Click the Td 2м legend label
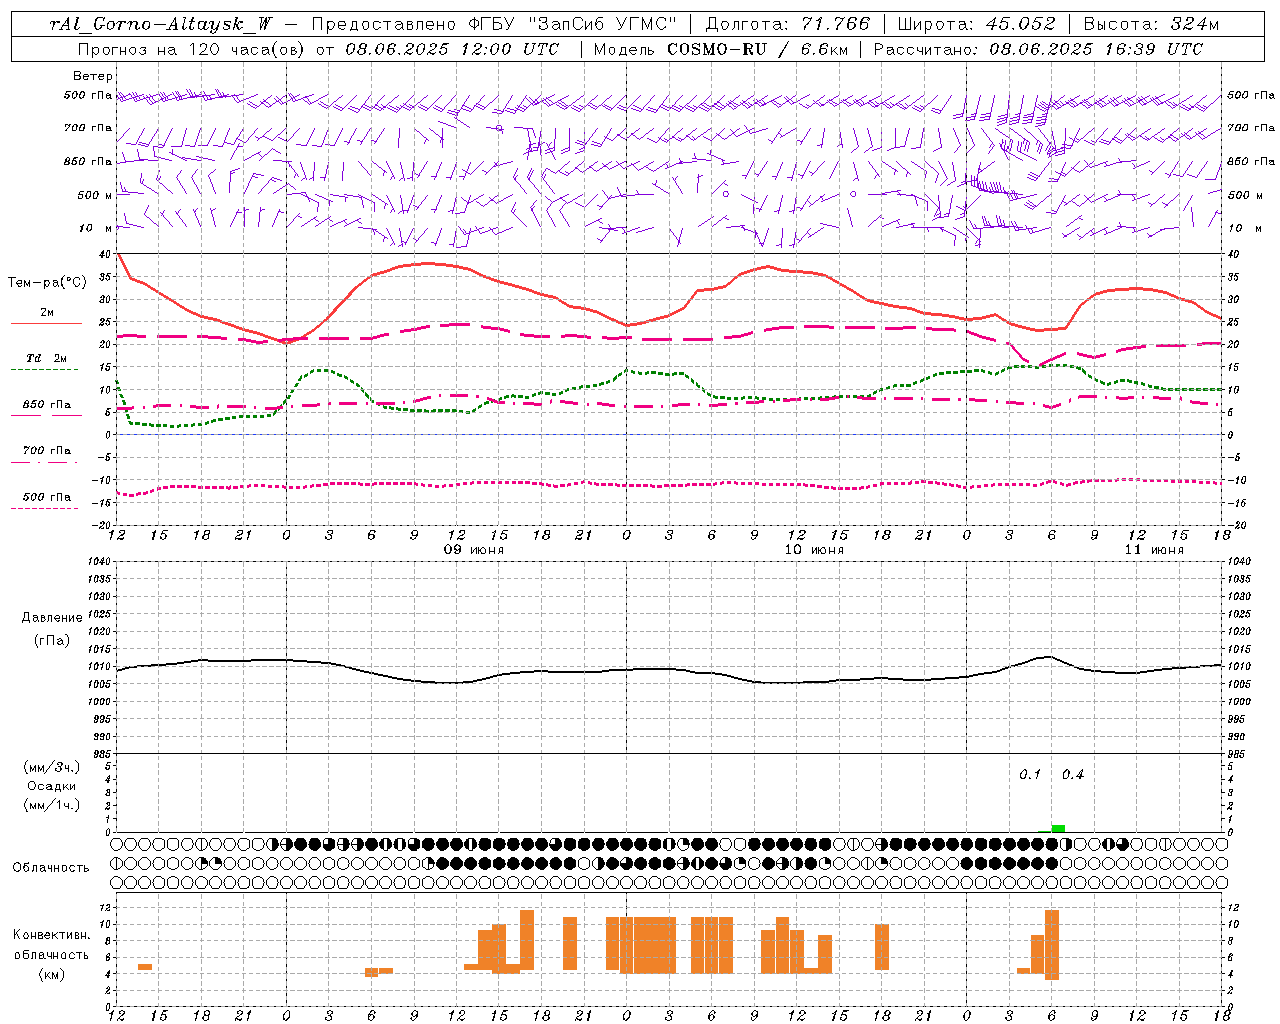The image size is (1280, 1024). pyautogui.click(x=47, y=358)
